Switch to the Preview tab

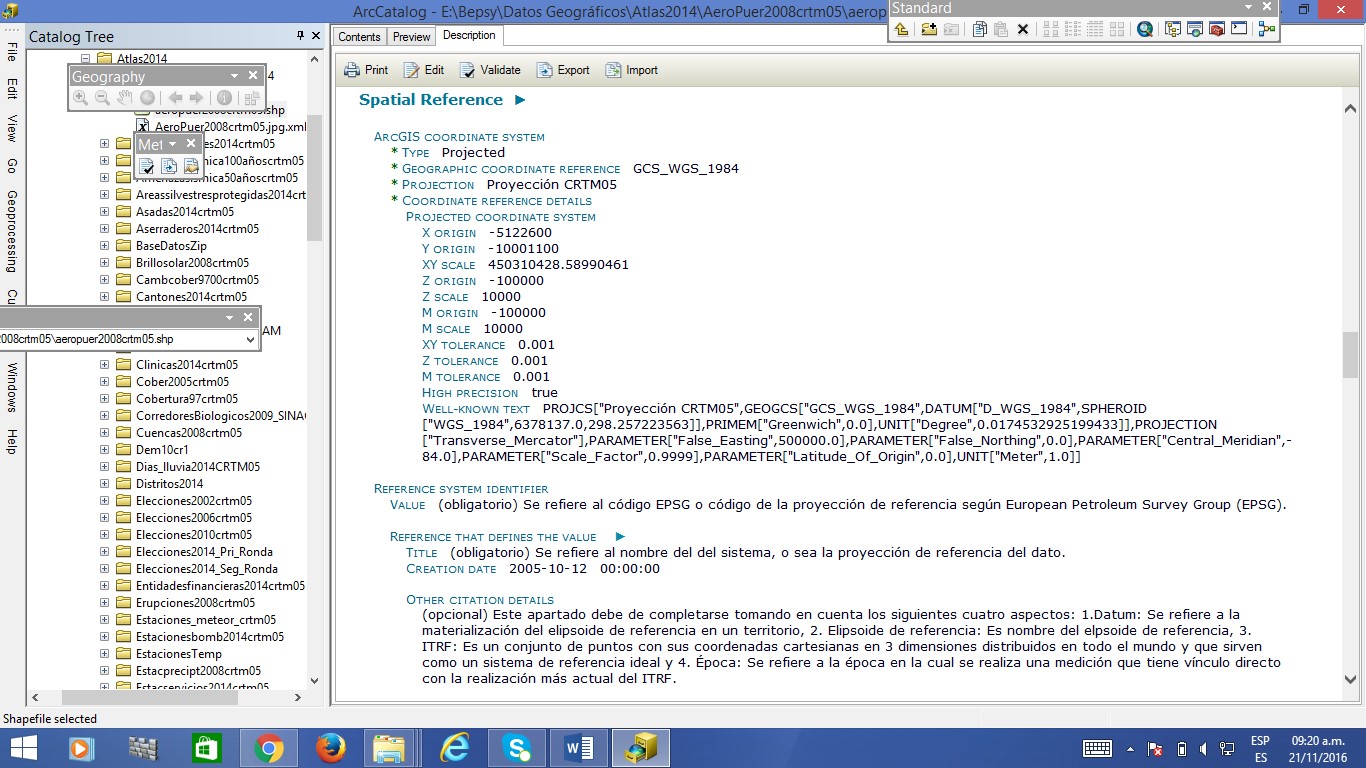[x=411, y=37]
